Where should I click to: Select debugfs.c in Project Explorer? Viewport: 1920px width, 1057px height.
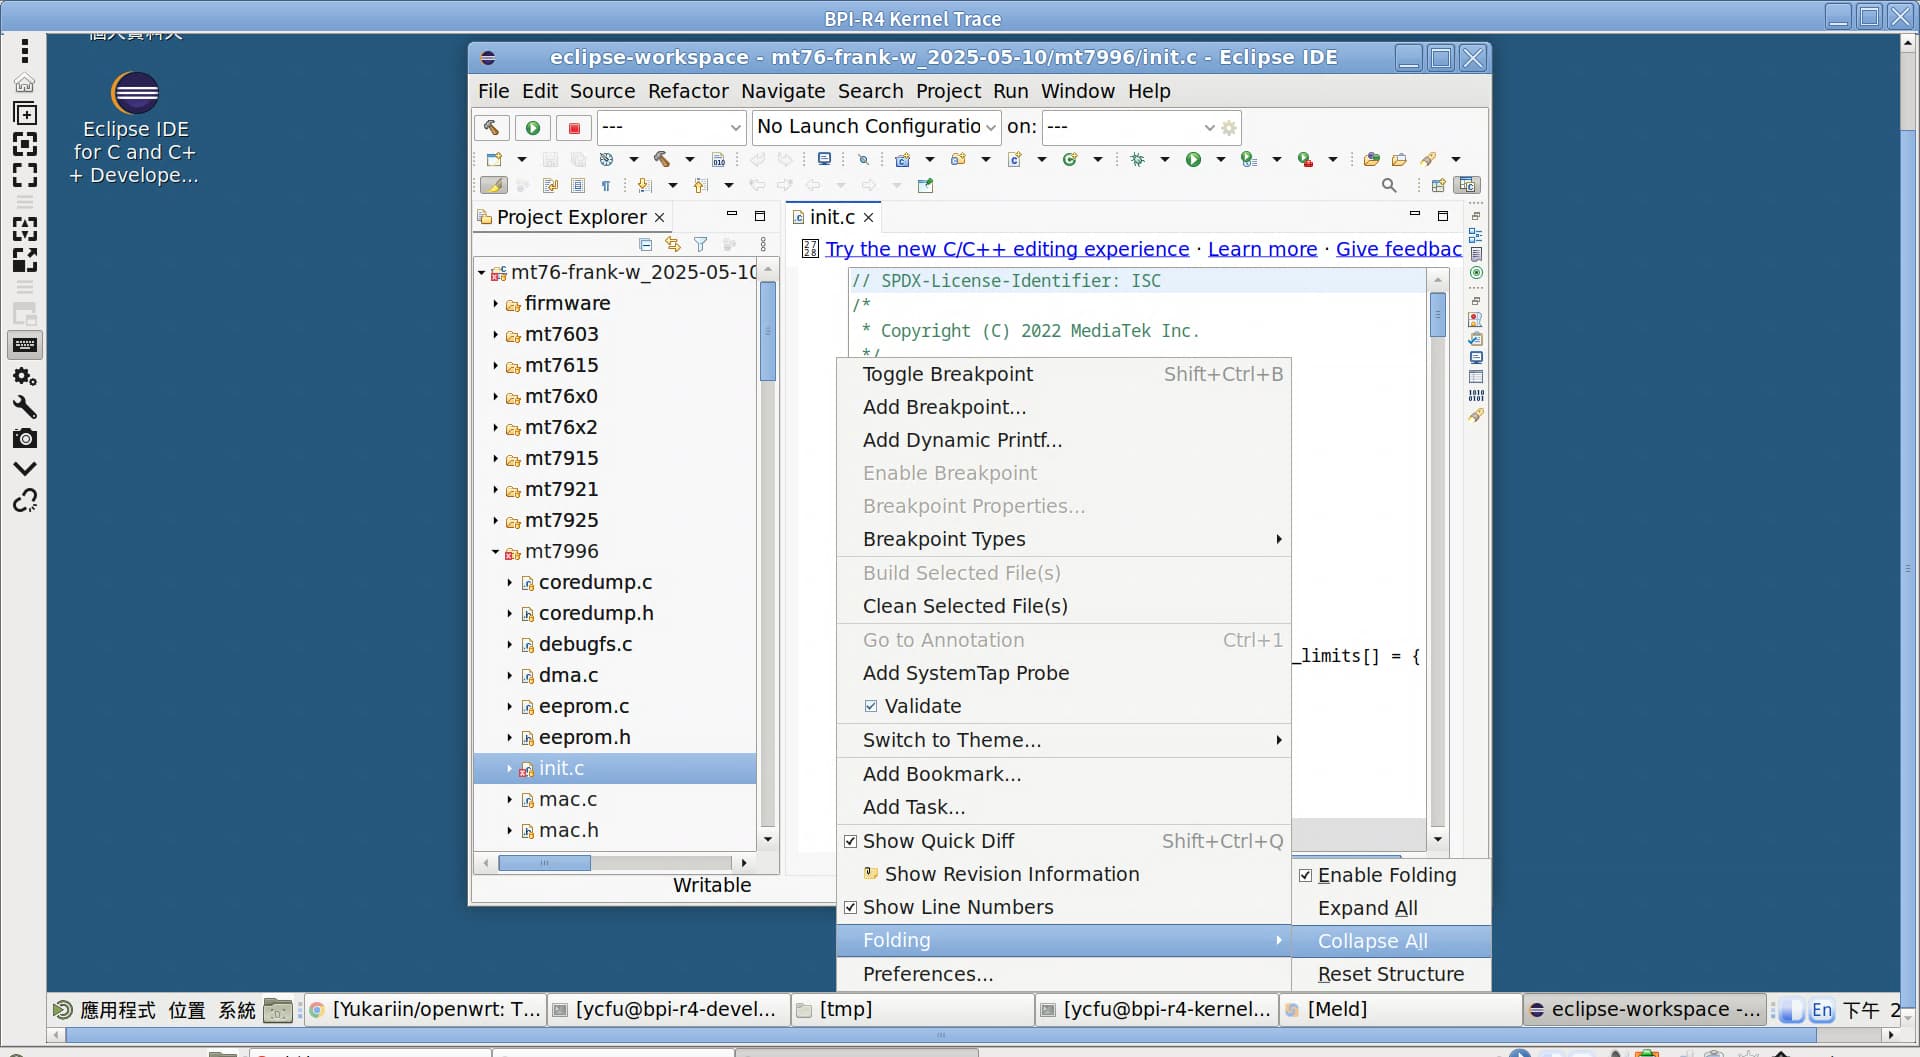click(x=585, y=644)
